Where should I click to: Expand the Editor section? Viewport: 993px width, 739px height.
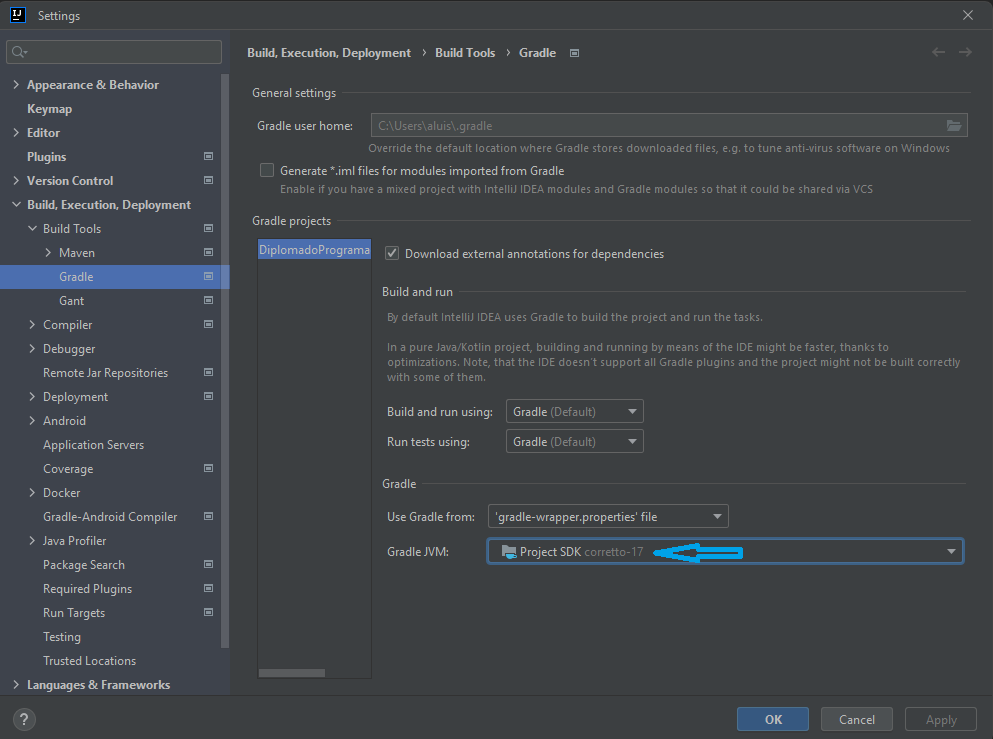[16, 132]
